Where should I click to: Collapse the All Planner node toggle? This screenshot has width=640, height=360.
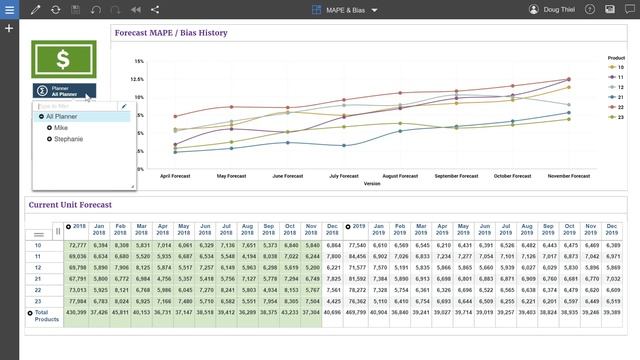(41, 117)
